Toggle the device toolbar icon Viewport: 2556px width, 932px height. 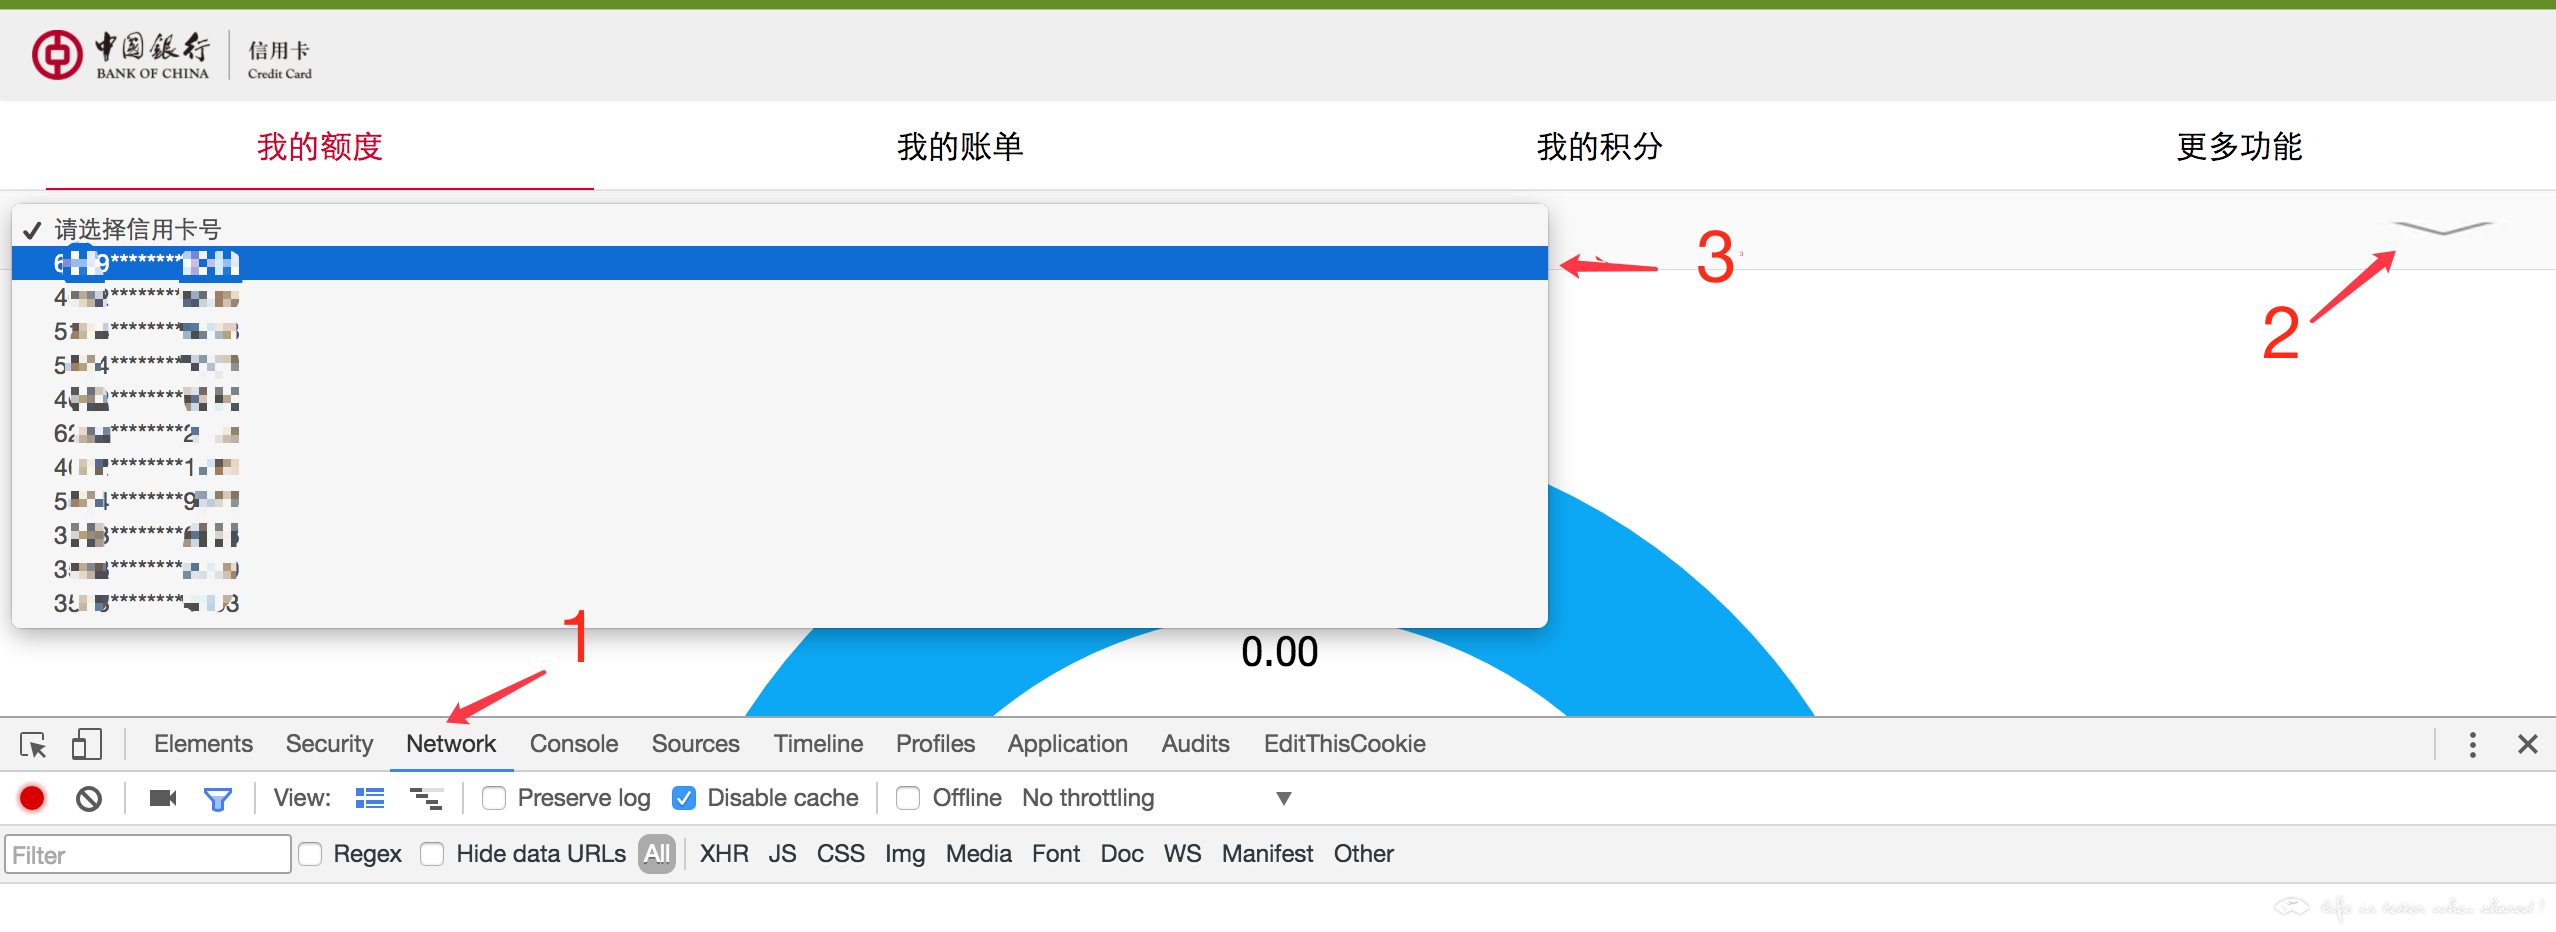87,744
